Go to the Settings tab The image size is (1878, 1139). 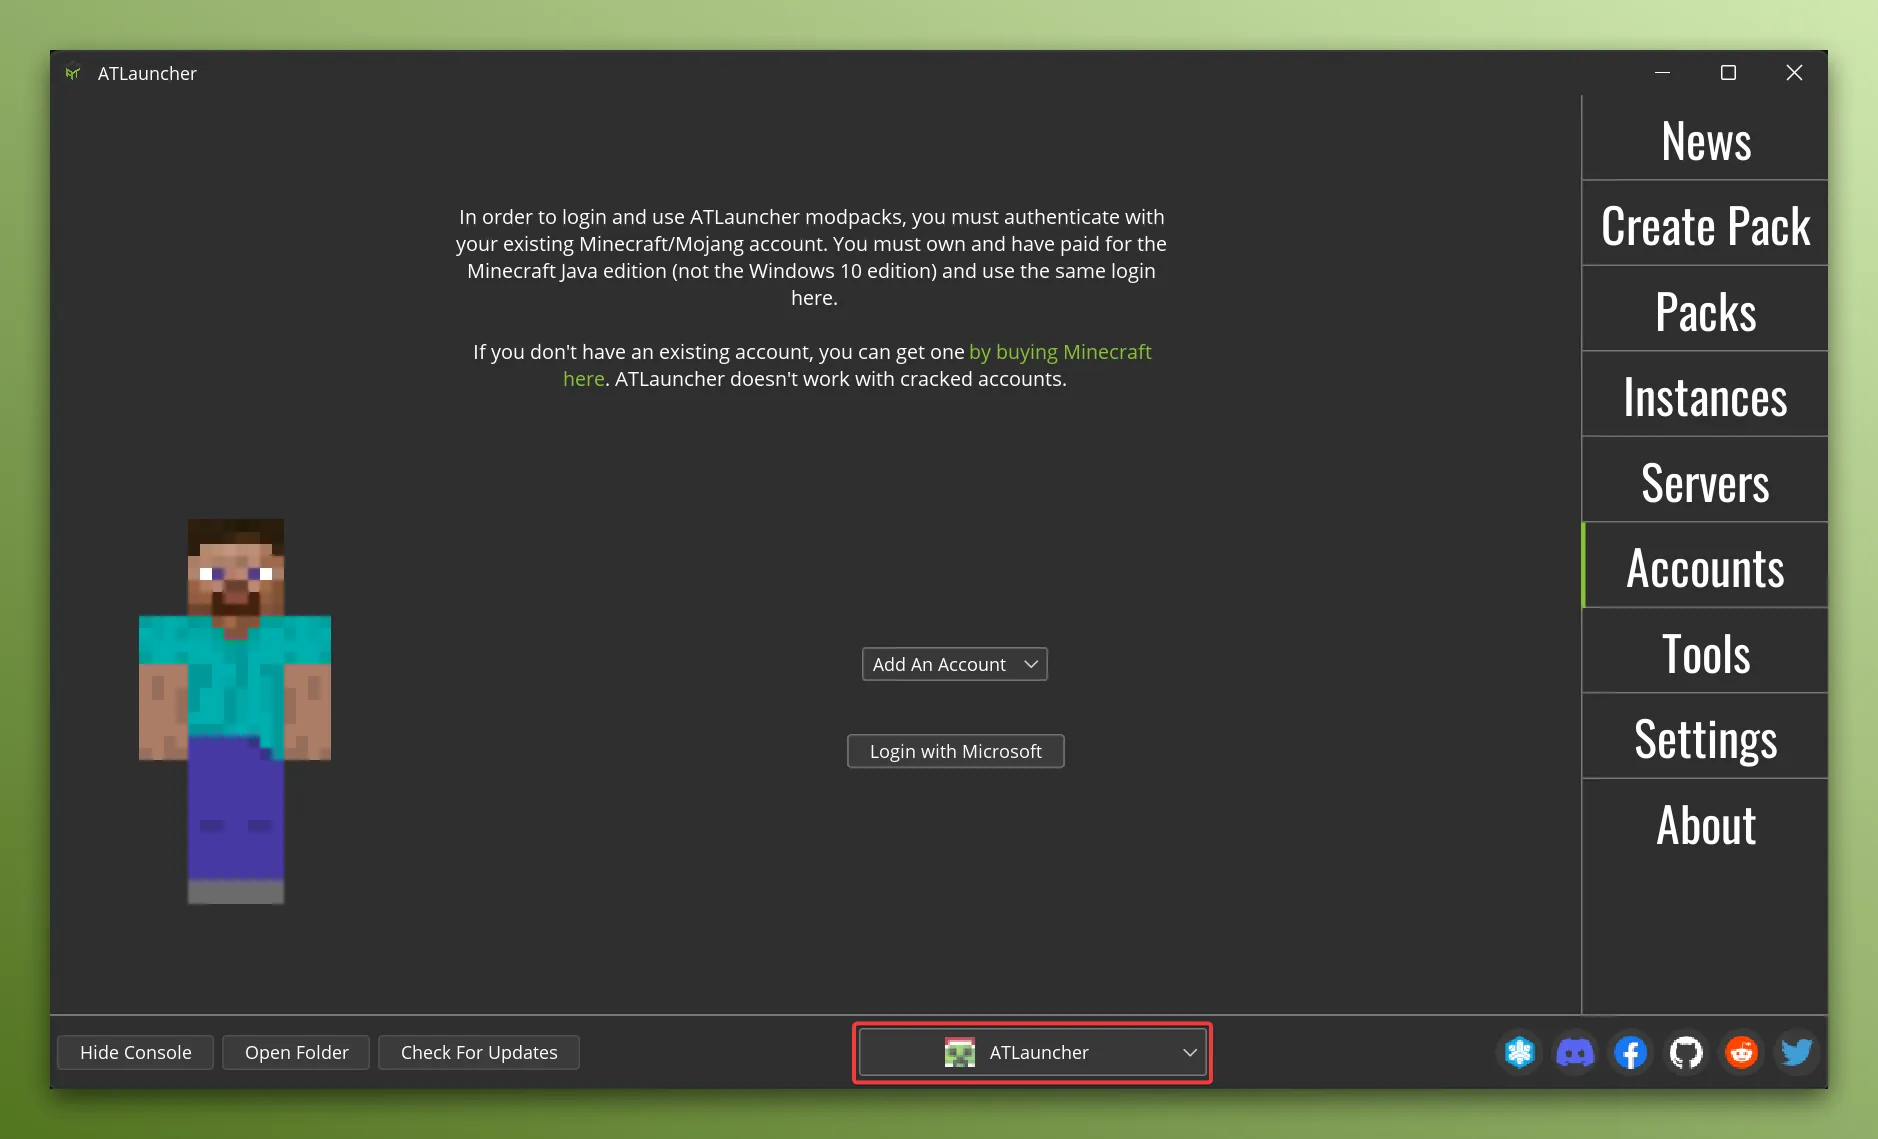[1704, 738]
